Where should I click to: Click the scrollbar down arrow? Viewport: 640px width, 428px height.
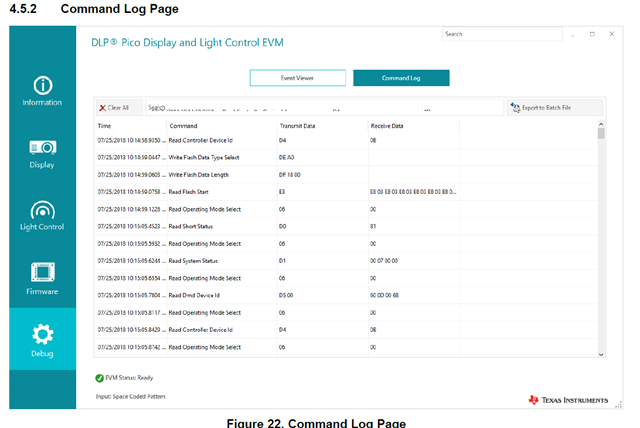click(601, 355)
